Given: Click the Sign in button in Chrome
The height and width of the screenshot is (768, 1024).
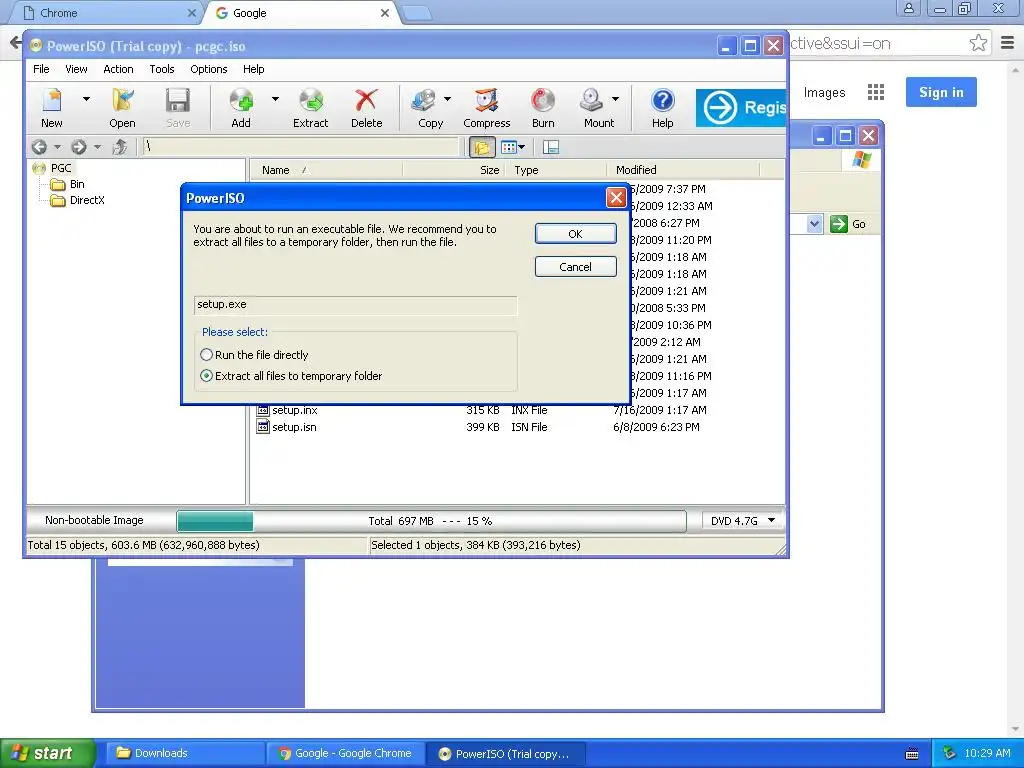Looking at the screenshot, I should pos(941,92).
